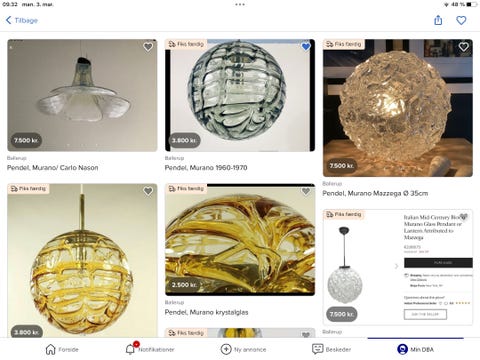Screen dimensions: 480x360
Task: Toggle heart on amber globe pendant listing
Action: pos(148,191)
